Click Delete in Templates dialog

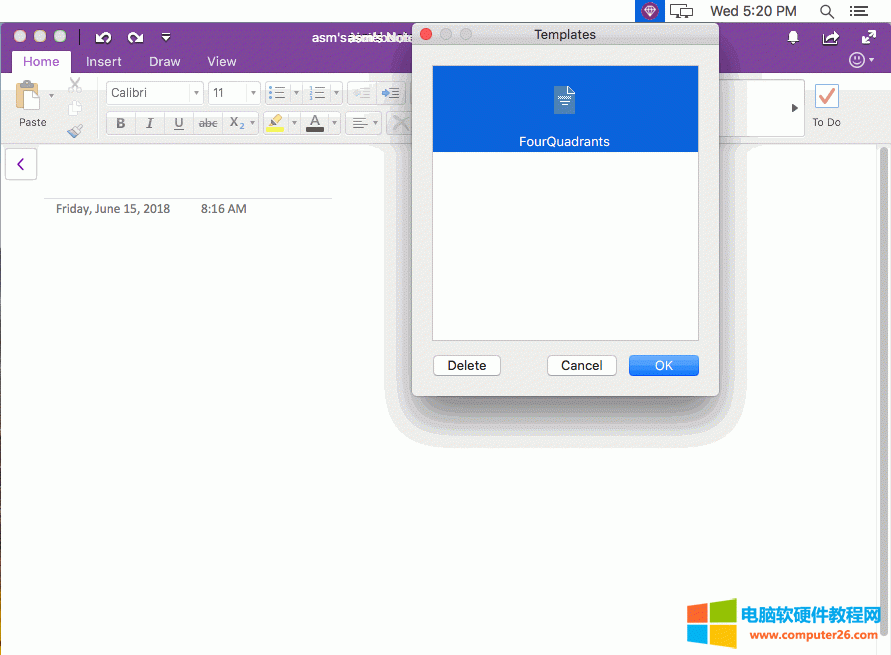pyautogui.click(x=467, y=365)
